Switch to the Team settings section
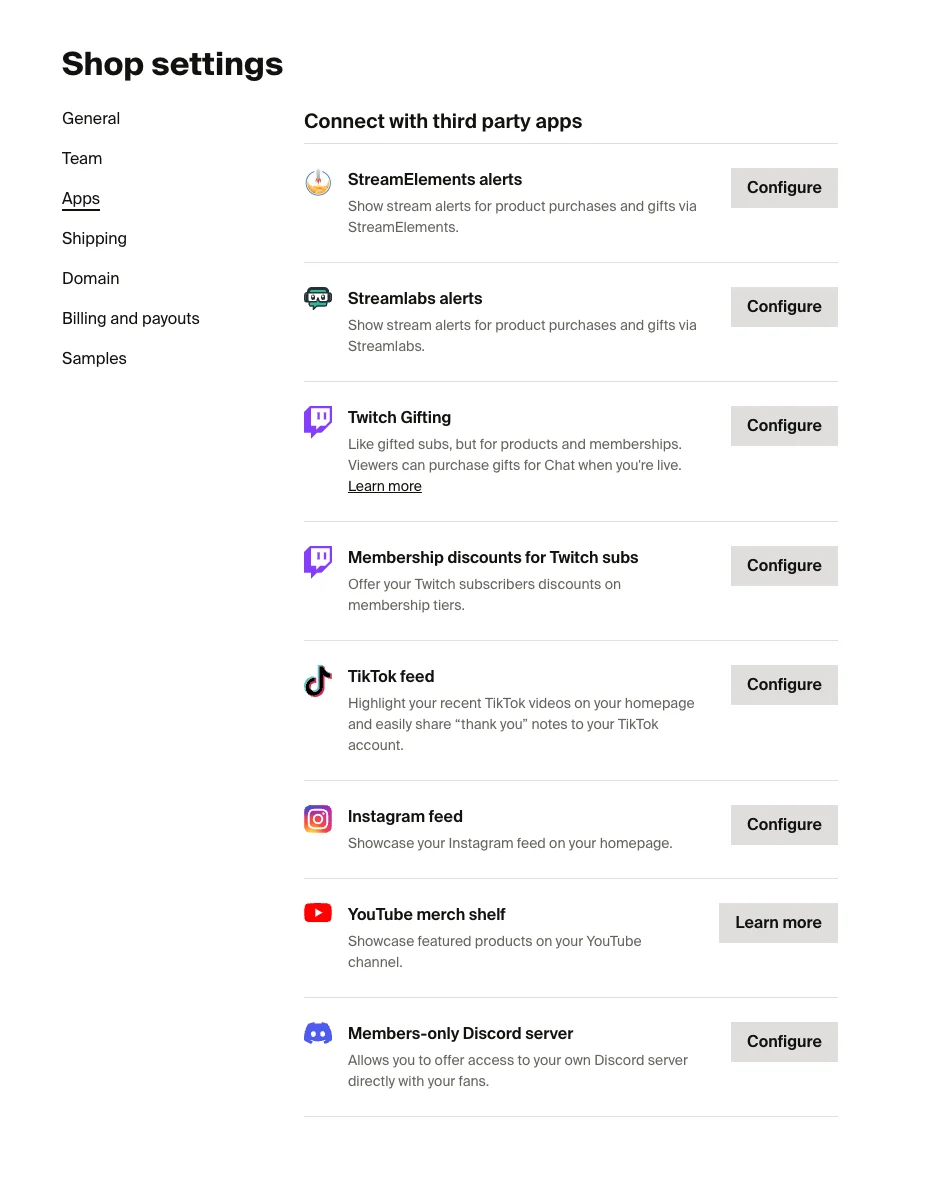This screenshot has width=949, height=1198. click(82, 158)
